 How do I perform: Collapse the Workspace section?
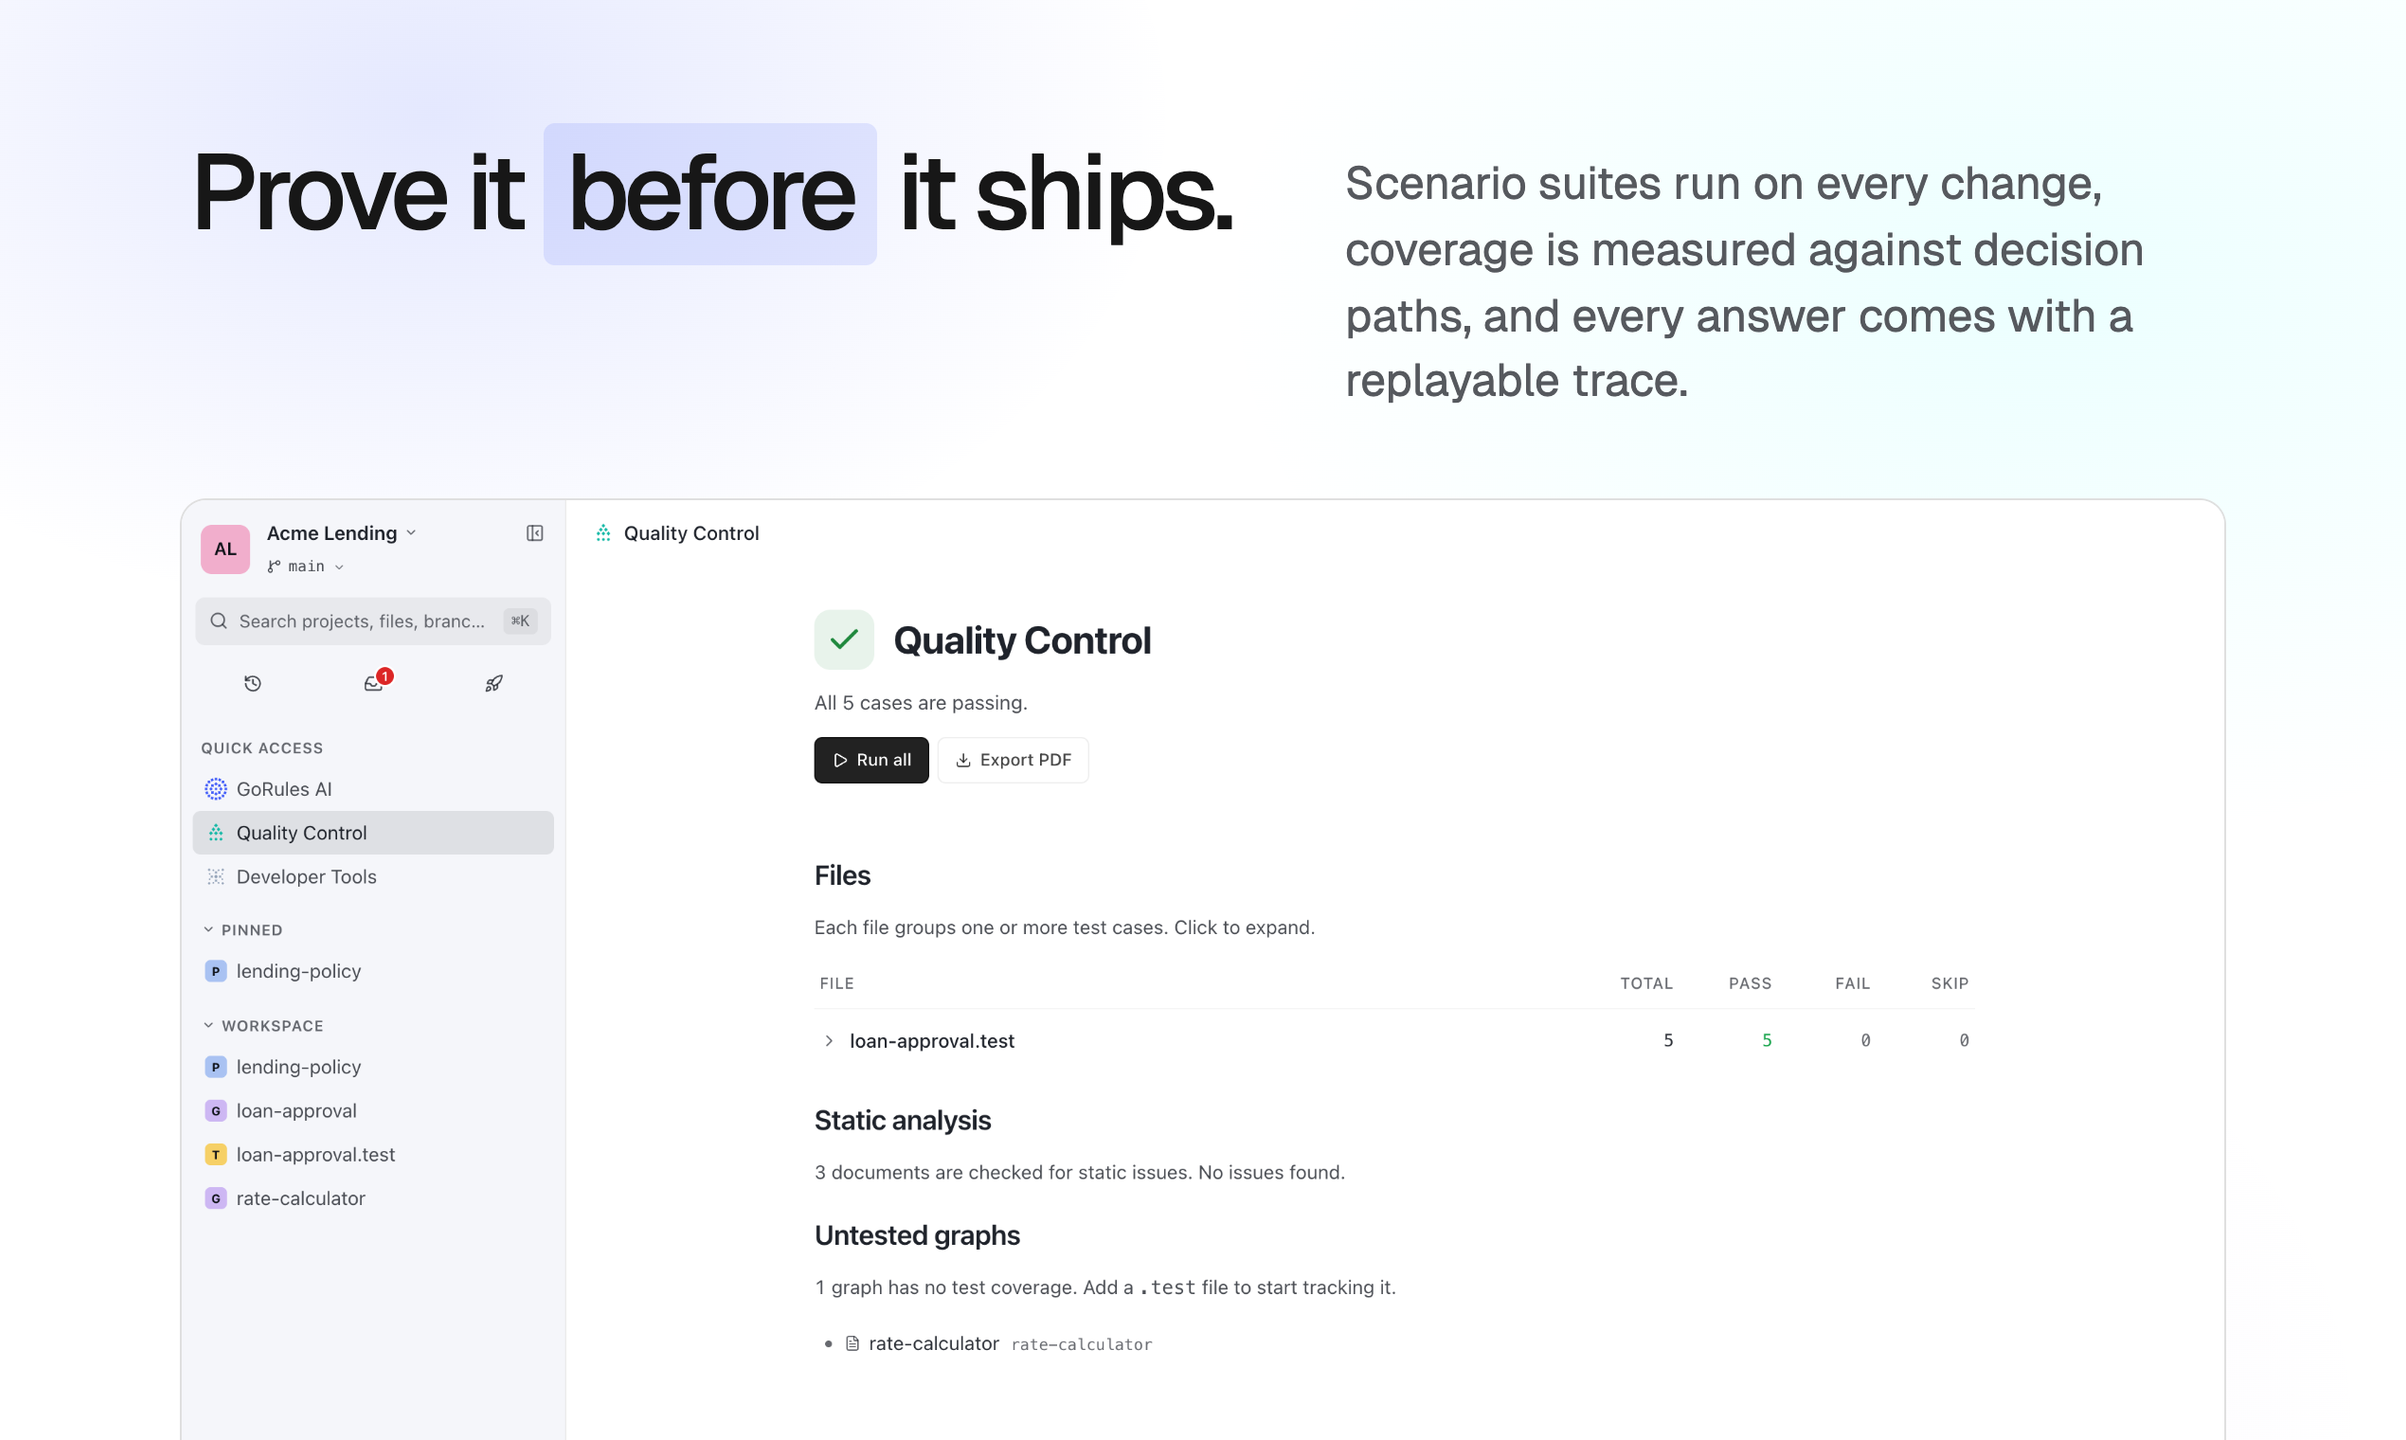(263, 1026)
